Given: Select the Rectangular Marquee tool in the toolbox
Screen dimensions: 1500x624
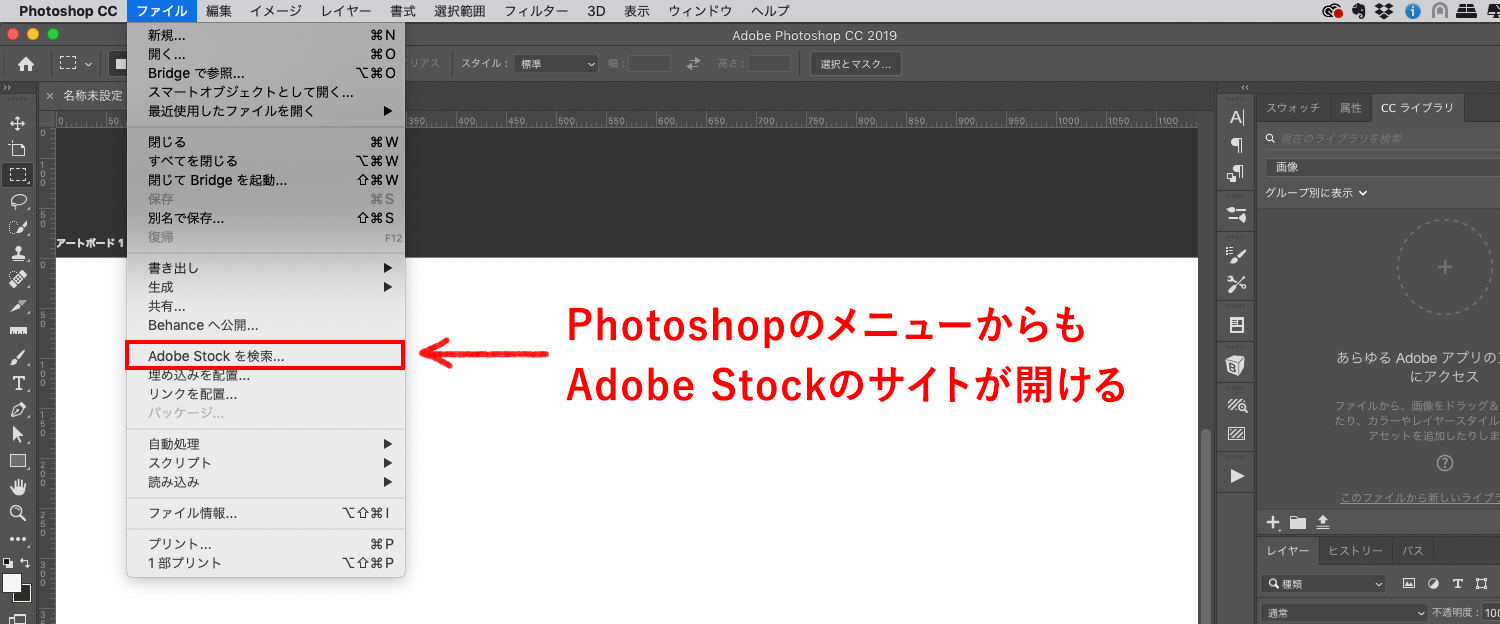Looking at the screenshot, I should click(x=17, y=175).
